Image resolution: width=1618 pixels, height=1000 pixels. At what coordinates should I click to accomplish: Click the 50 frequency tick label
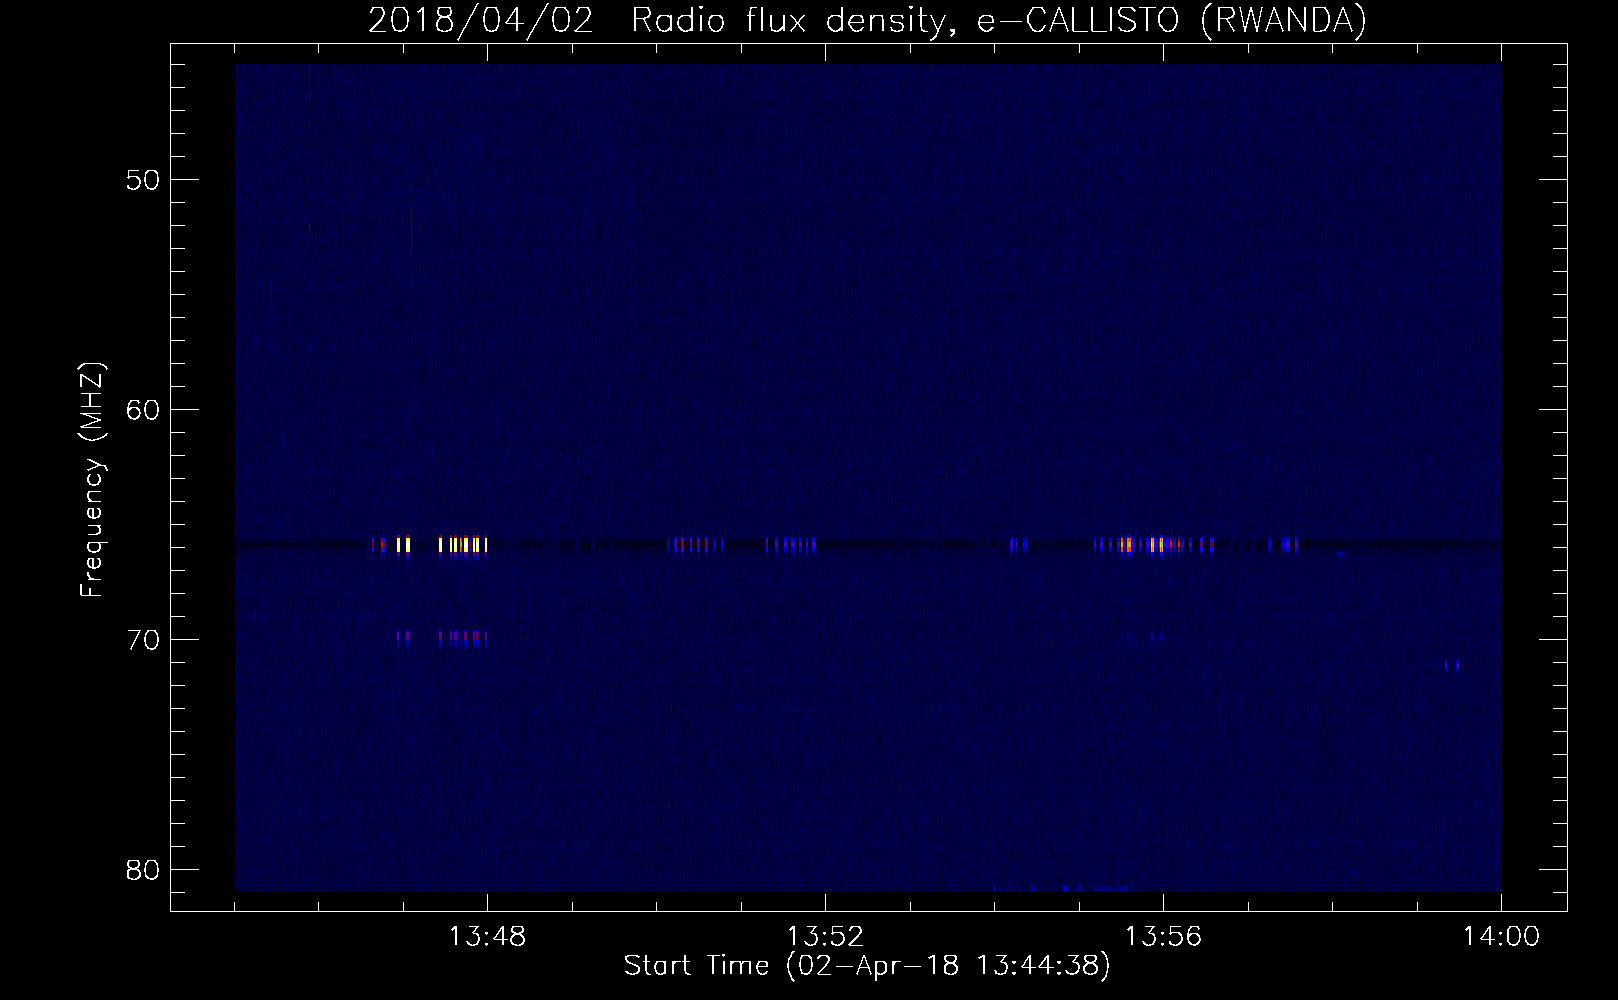tap(143, 181)
